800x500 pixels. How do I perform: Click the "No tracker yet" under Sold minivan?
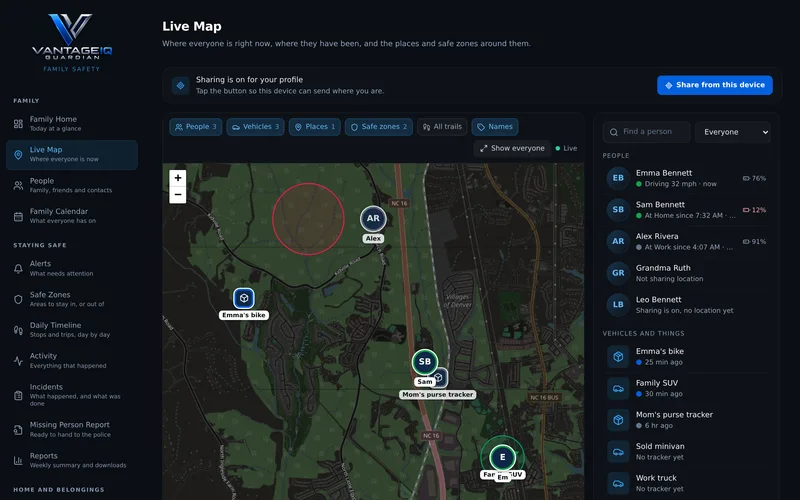click(659, 457)
